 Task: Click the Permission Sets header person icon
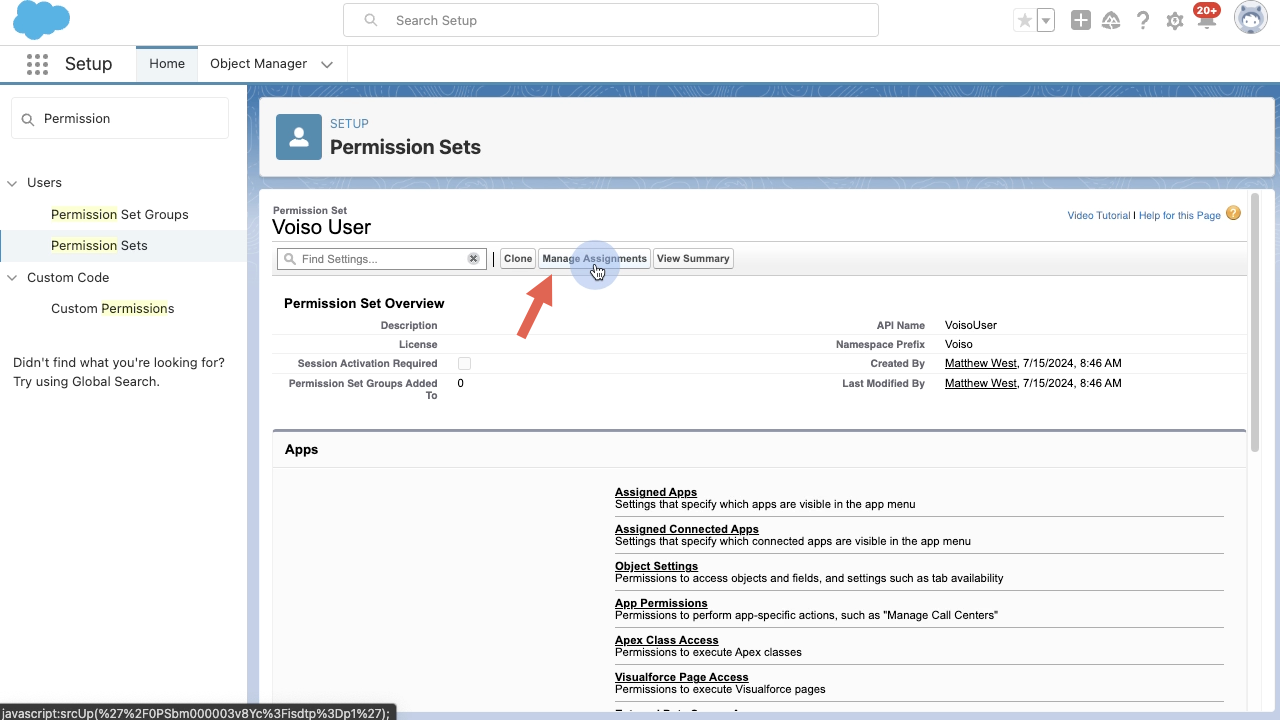299,137
